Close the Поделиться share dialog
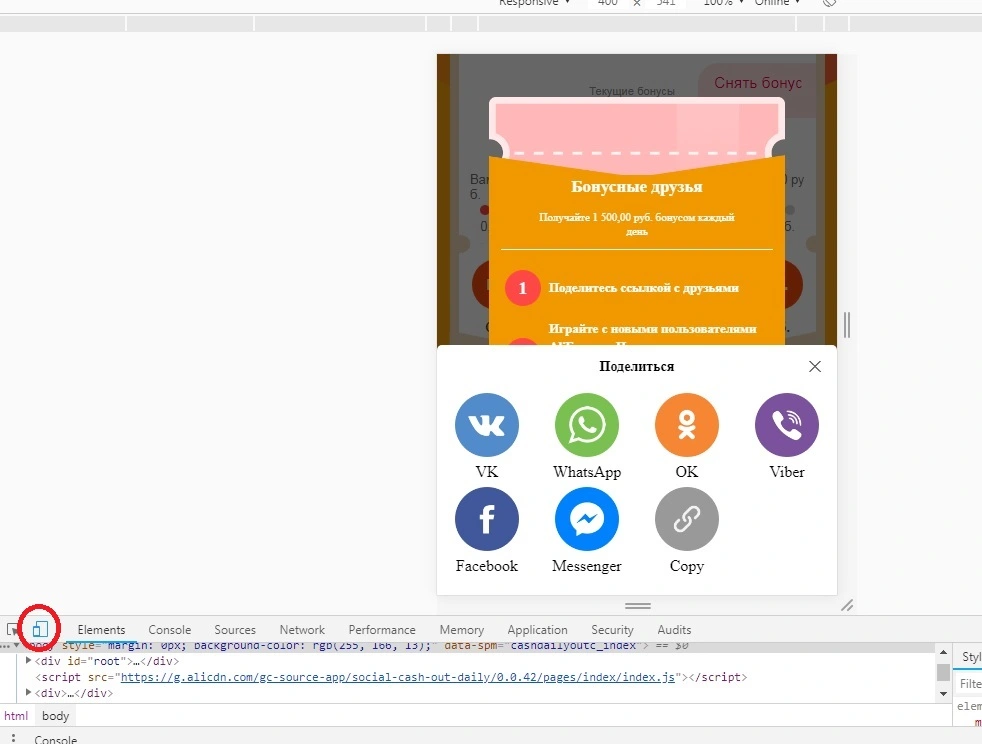Viewport: 982px width, 744px height. (x=815, y=366)
